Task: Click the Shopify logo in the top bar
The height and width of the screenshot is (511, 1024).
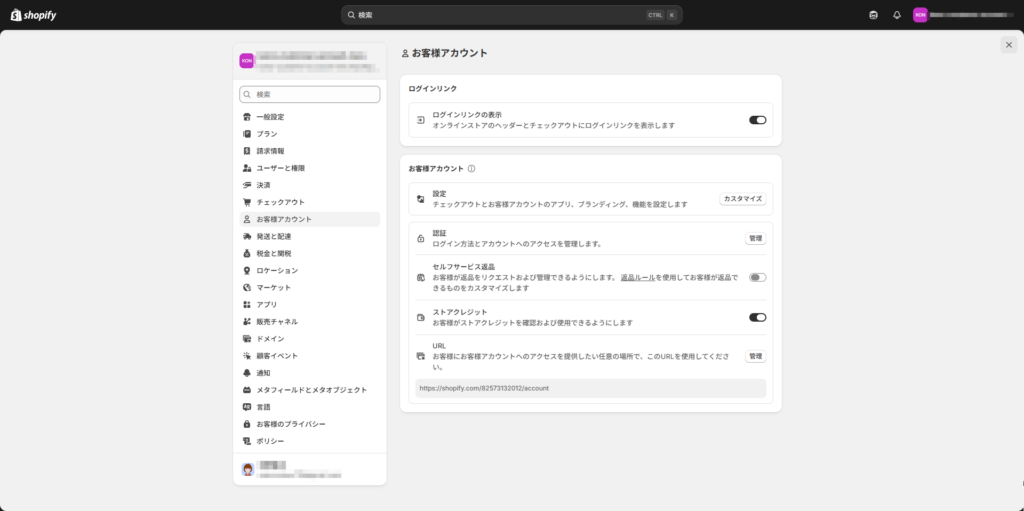Action: tap(33, 15)
